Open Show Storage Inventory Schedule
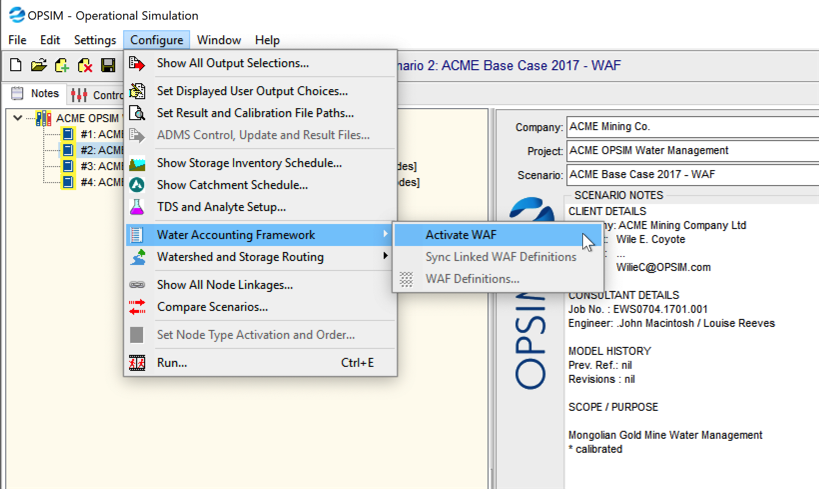The width and height of the screenshot is (819, 489). (x=249, y=163)
